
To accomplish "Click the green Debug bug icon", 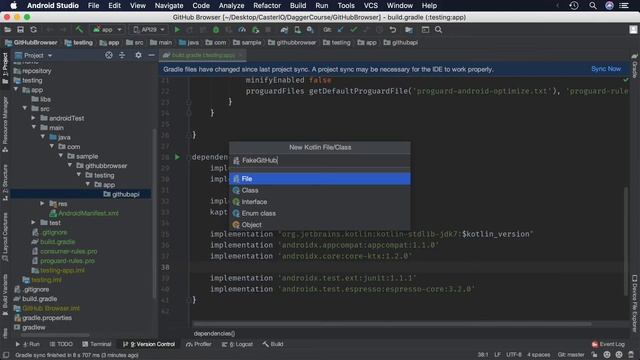I will pyautogui.click(x=216, y=30).
